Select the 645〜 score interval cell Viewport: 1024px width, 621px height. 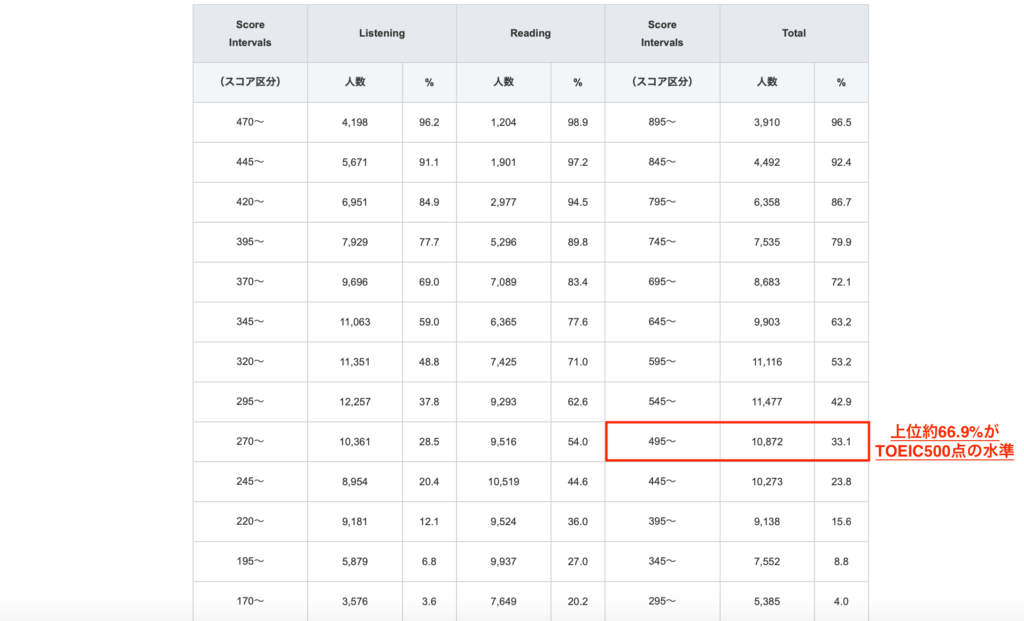tap(662, 322)
